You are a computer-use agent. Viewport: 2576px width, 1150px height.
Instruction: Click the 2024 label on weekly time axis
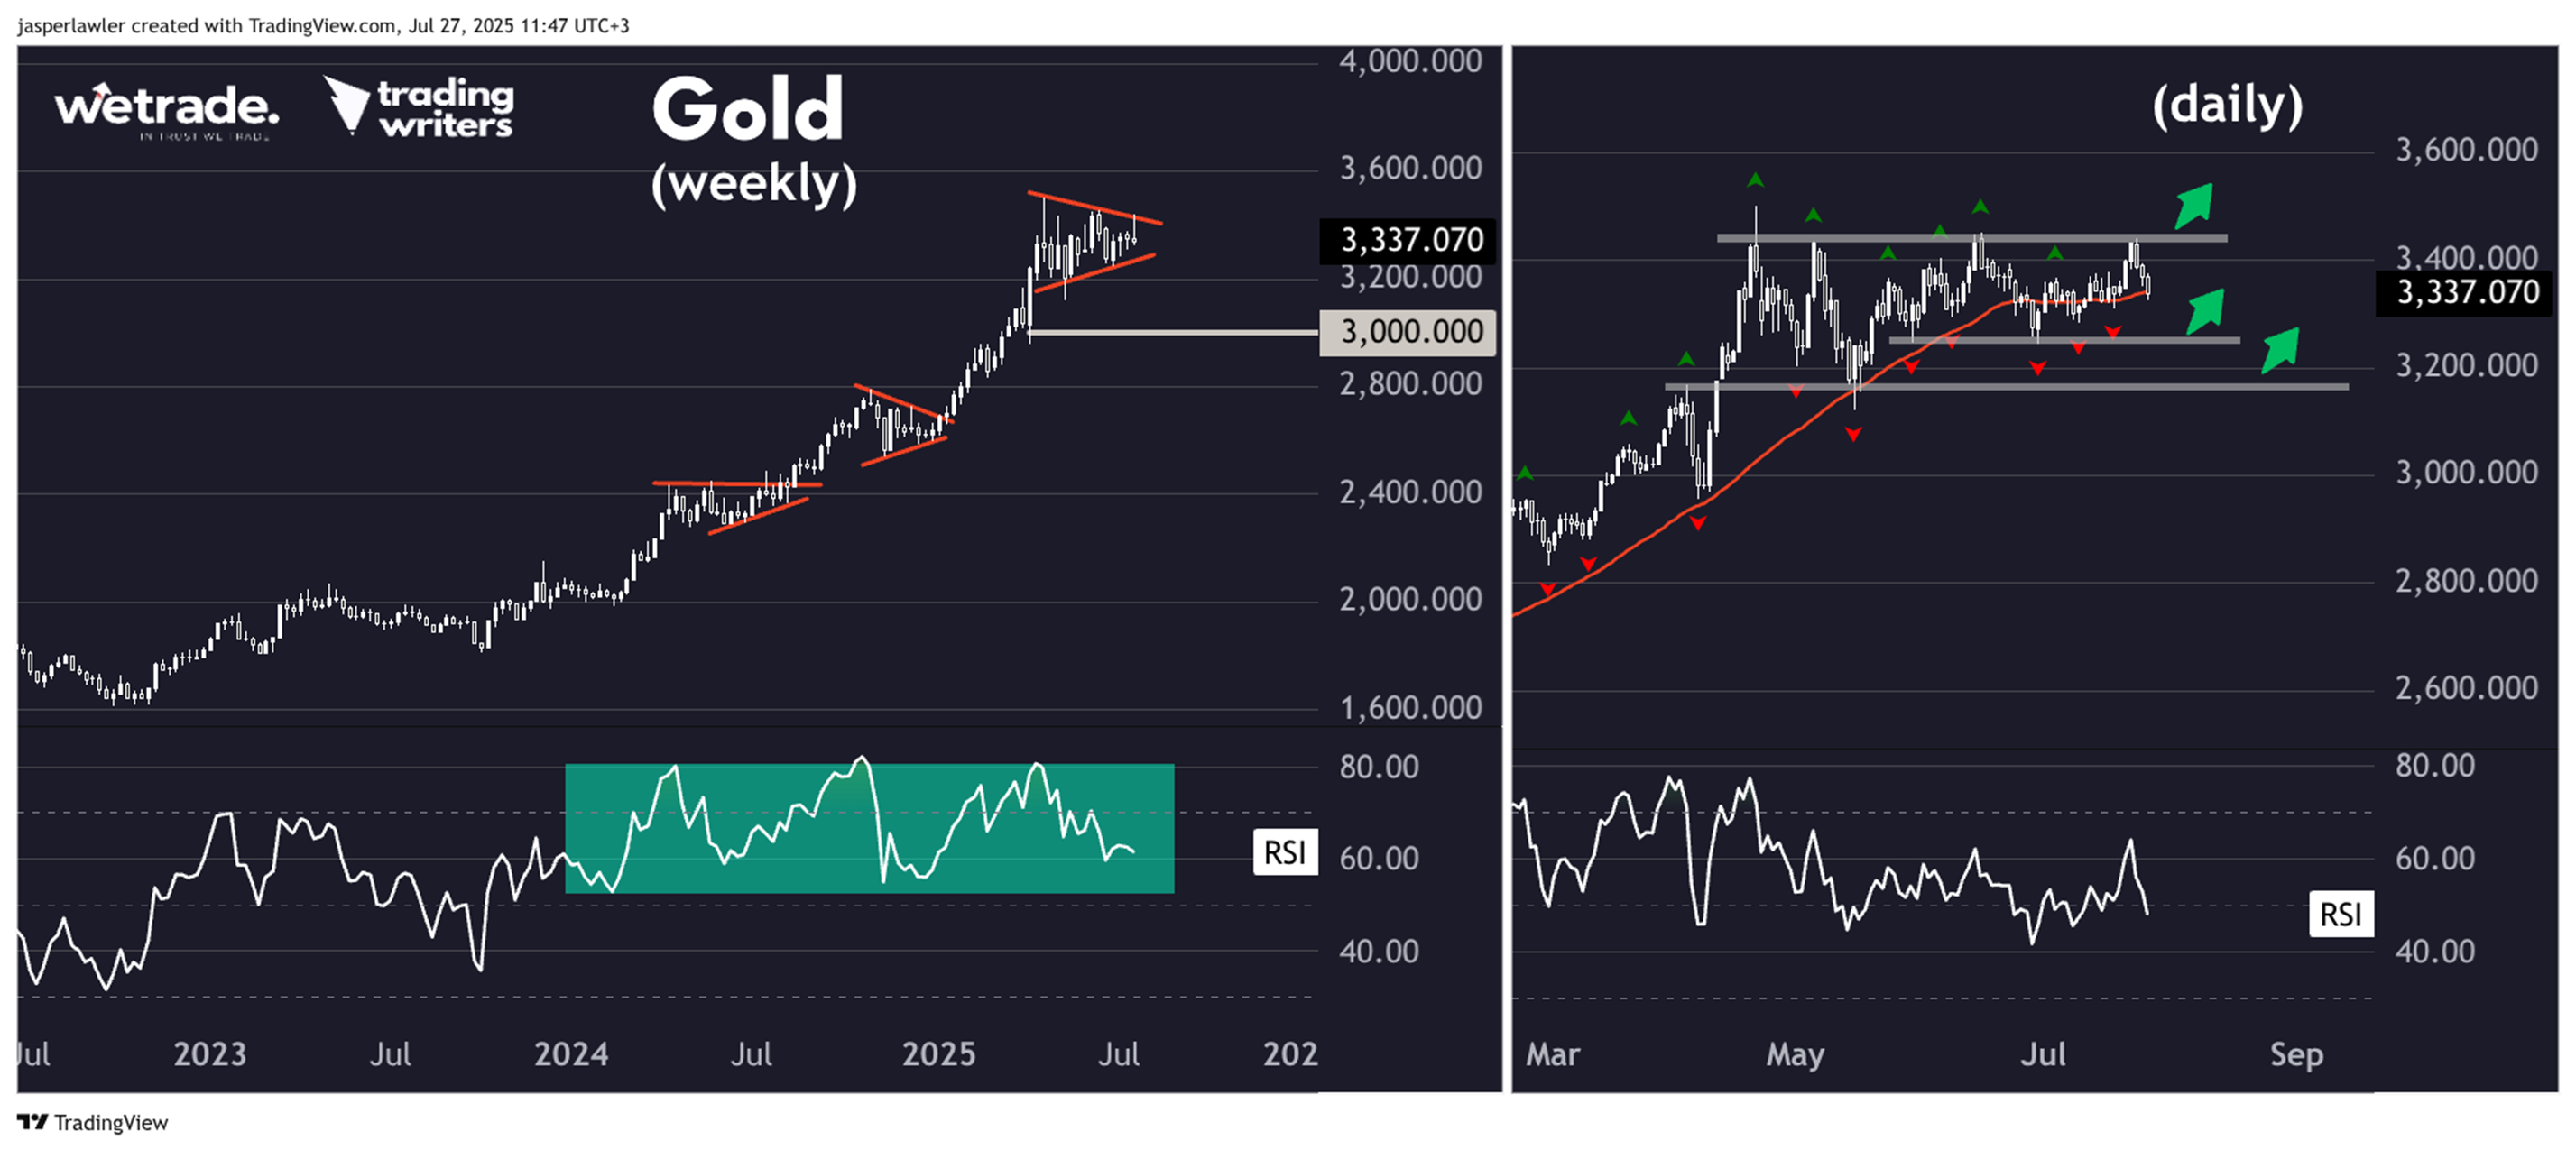coord(570,1054)
